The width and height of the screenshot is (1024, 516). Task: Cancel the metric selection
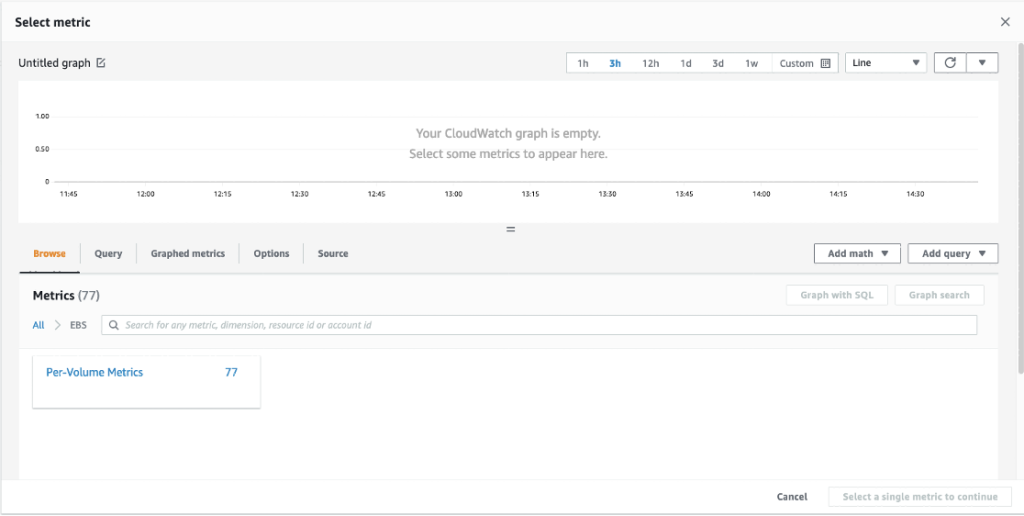tap(792, 496)
